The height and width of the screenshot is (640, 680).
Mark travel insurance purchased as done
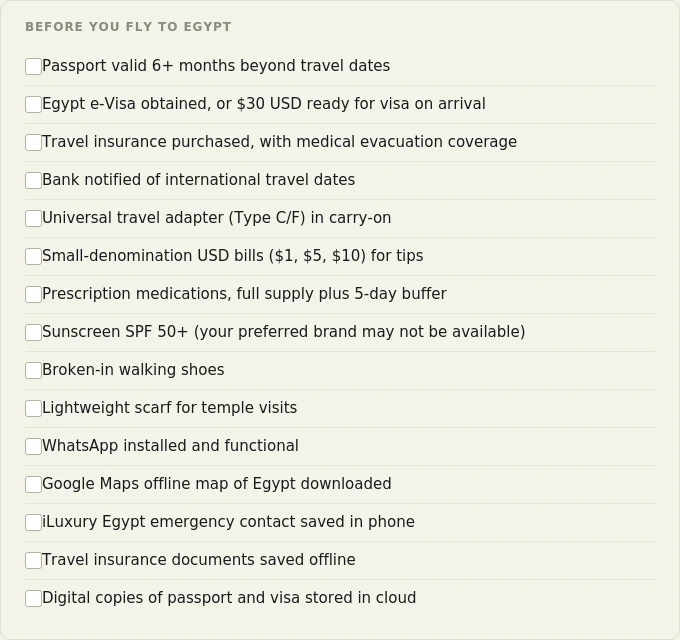click(x=33, y=143)
